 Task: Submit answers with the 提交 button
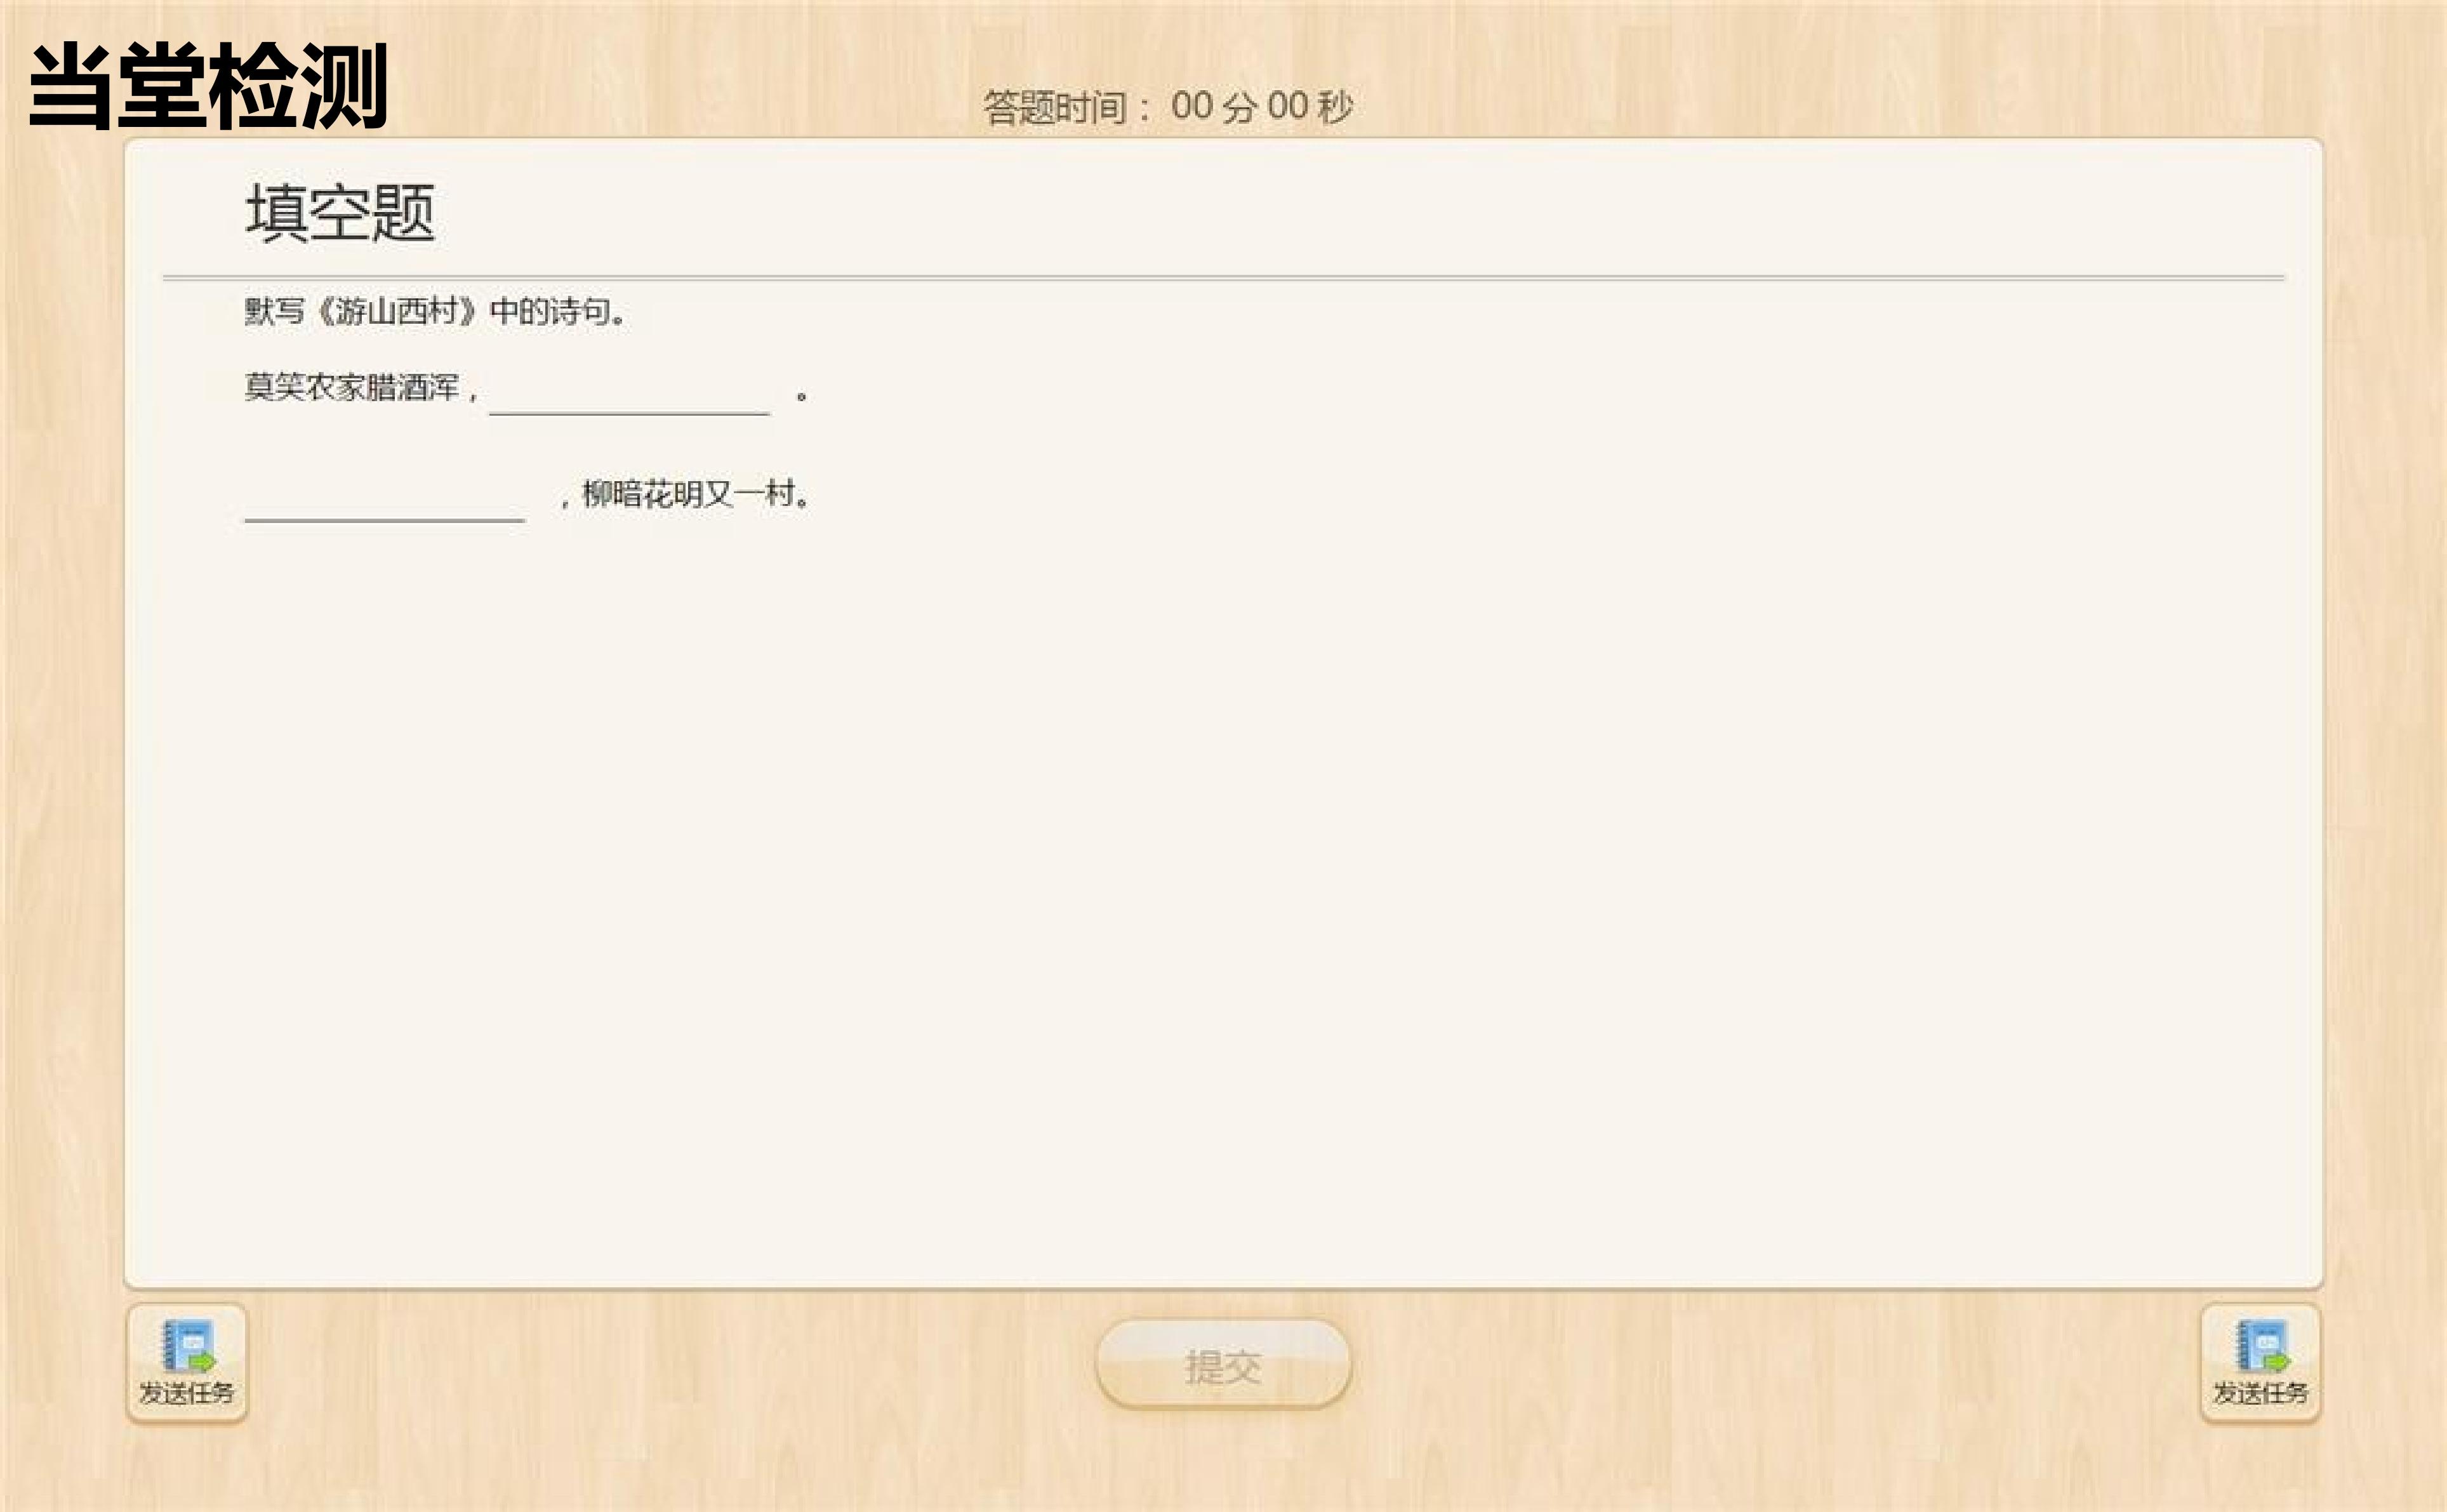pyautogui.click(x=1223, y=1365)
